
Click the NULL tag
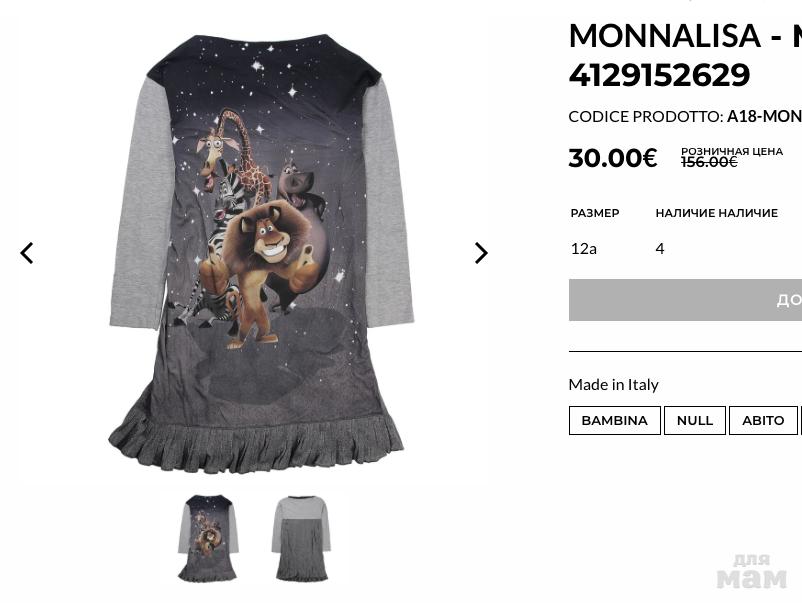coord(695,420)
